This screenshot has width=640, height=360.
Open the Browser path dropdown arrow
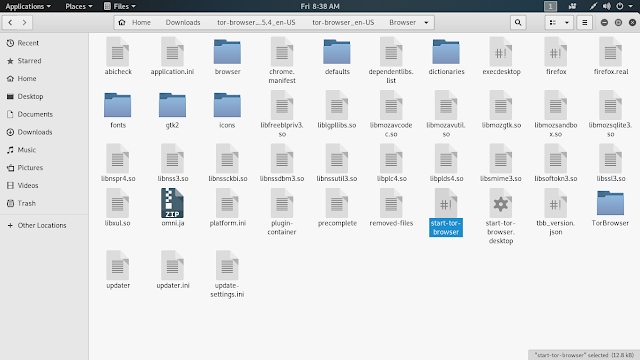coord(426,22)
